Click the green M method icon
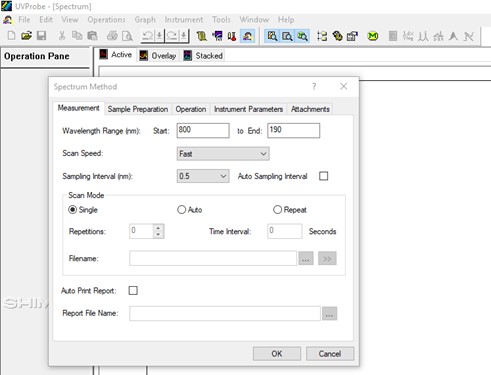The width and height of the screenshot is (491, 375). (373, 36)
